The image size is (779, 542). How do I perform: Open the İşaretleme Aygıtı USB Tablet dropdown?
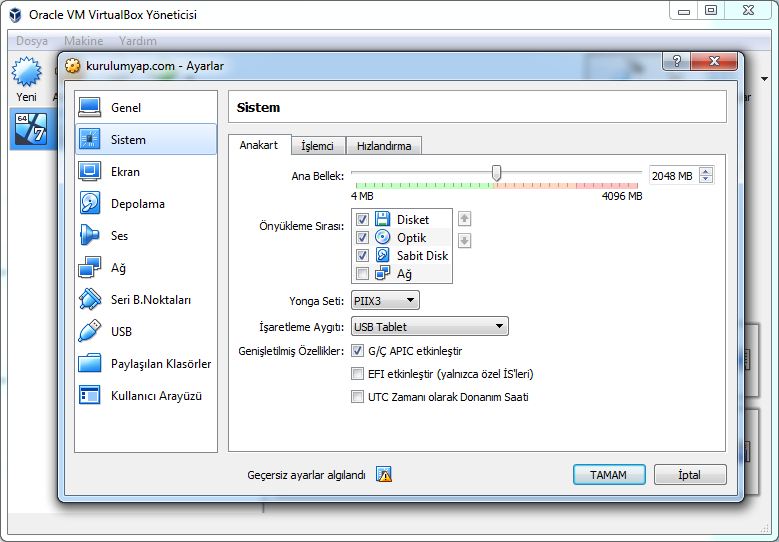[430, 326]
